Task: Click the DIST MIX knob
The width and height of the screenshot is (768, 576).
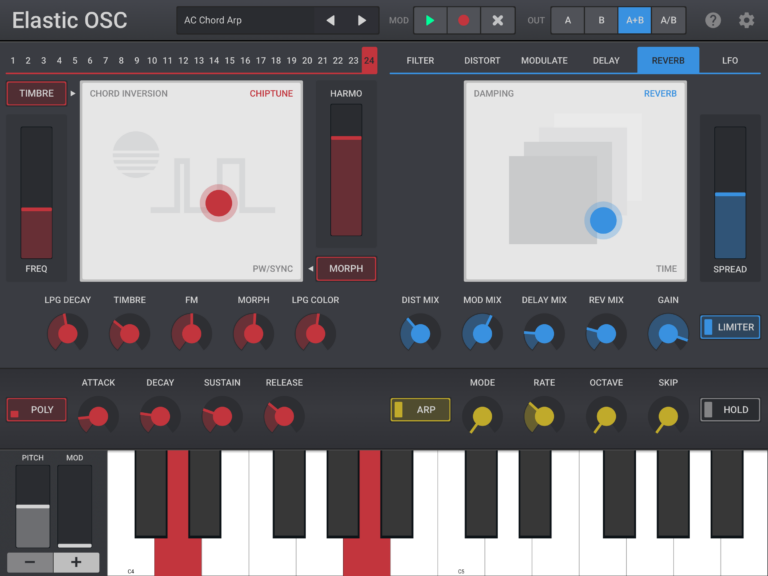Action: (x=420, y=333)
